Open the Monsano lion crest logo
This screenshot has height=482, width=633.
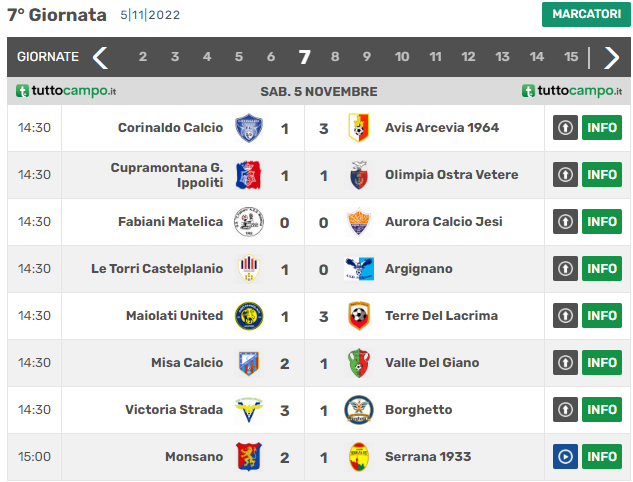tap(249, 457)
